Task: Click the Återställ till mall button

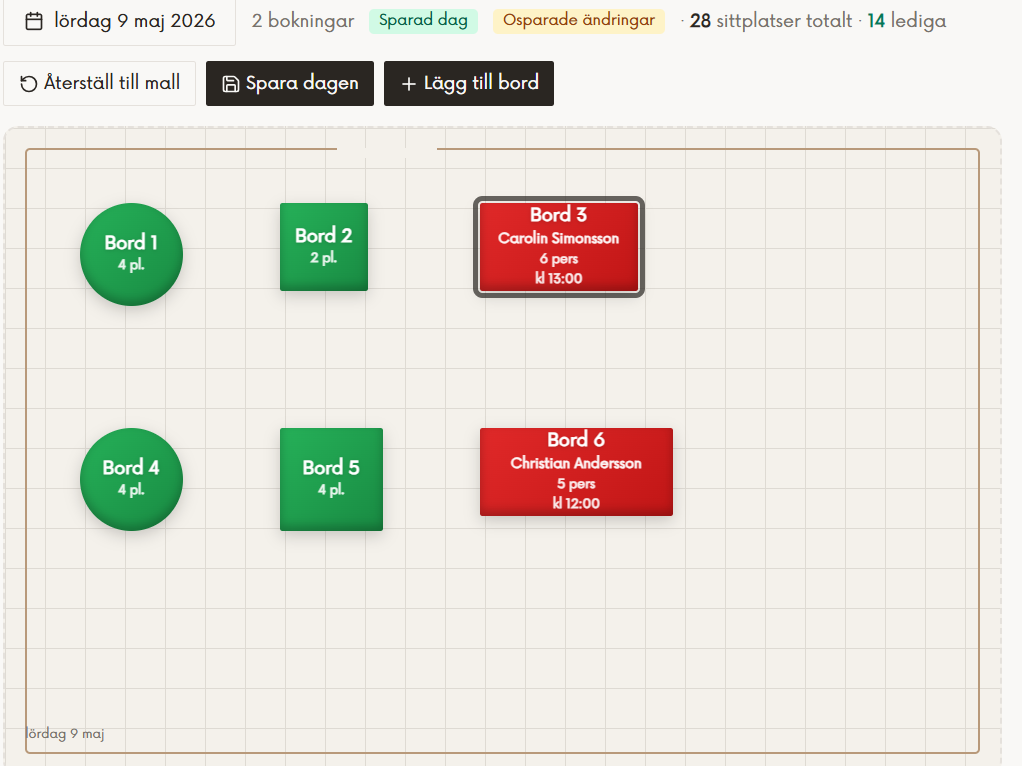Action: (x=99, y=83)
